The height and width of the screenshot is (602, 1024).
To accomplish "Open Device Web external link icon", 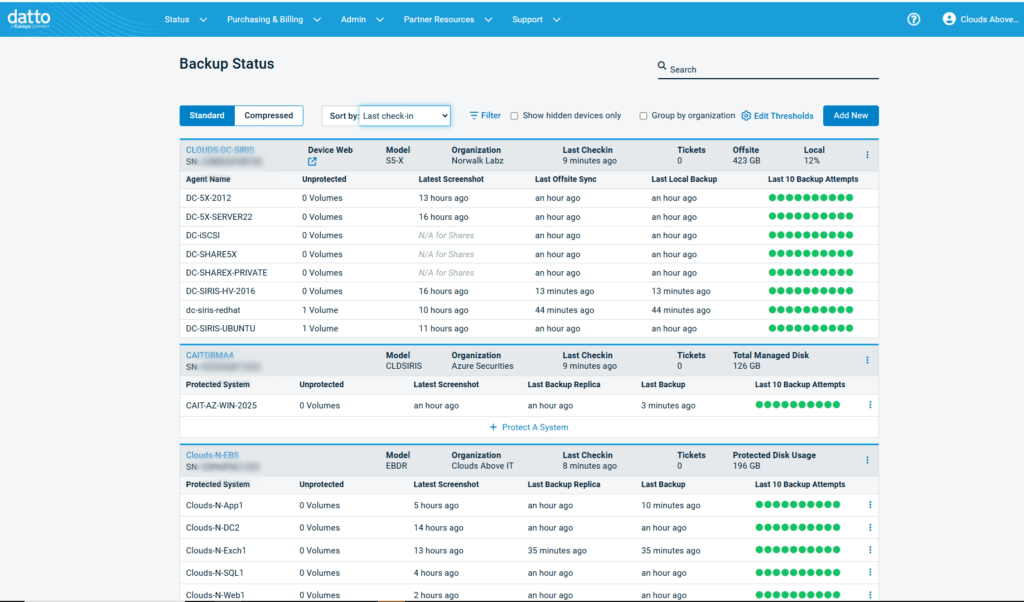I will pyautogui.click(x=312, y=161).
